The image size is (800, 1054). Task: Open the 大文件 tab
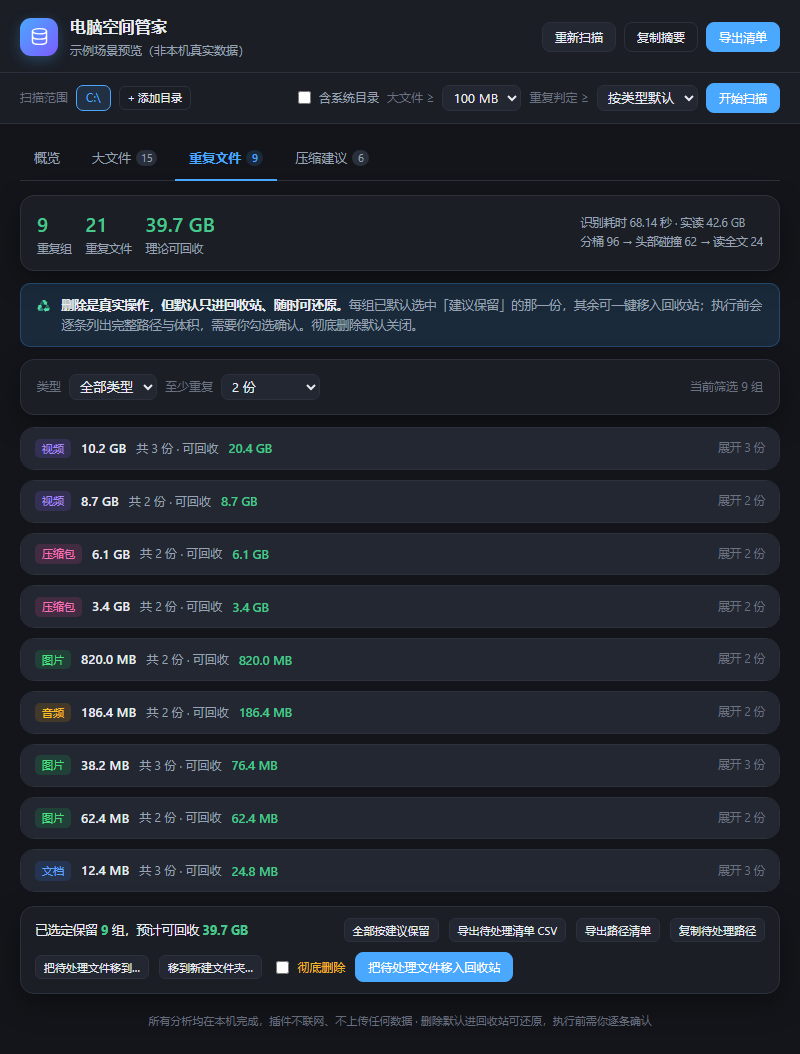point(124,158)
